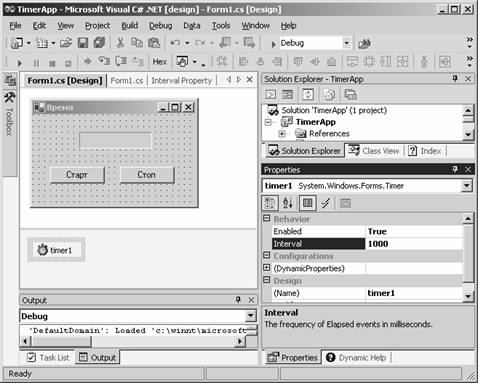478x383 pixels.
Task: Click the (Name) property value timer1
Action: coord(414,293)
